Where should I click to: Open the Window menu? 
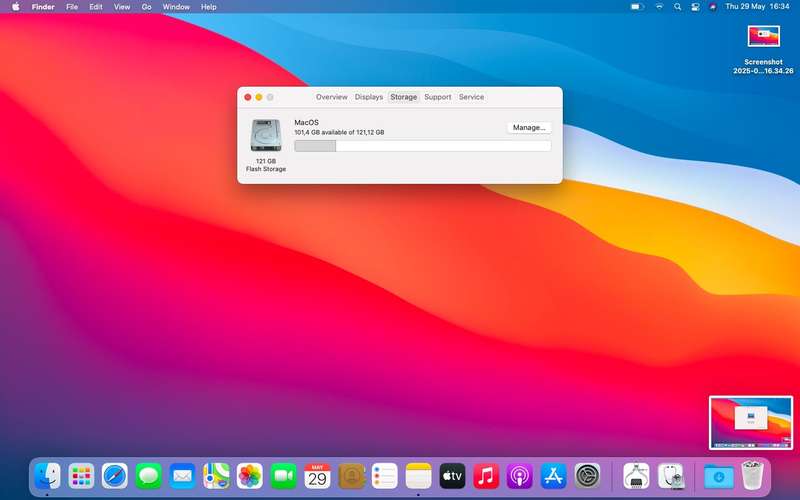pyautogui.click(x=176, y=7)
